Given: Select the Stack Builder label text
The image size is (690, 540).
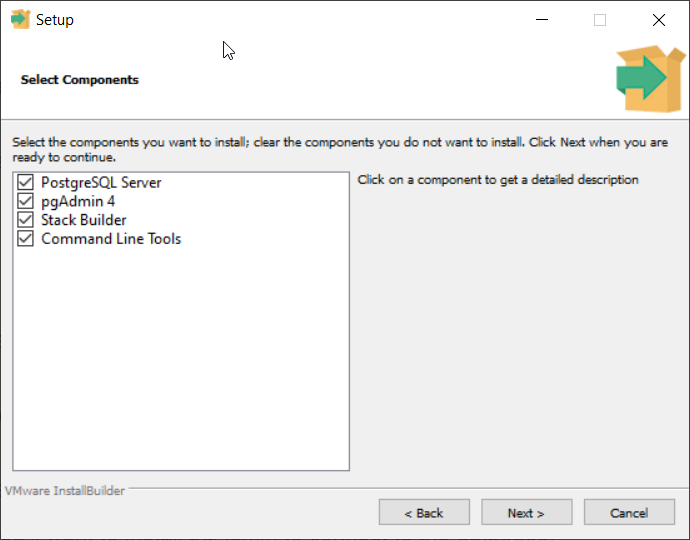Looking at the screenshot, I should coord(84,220).
